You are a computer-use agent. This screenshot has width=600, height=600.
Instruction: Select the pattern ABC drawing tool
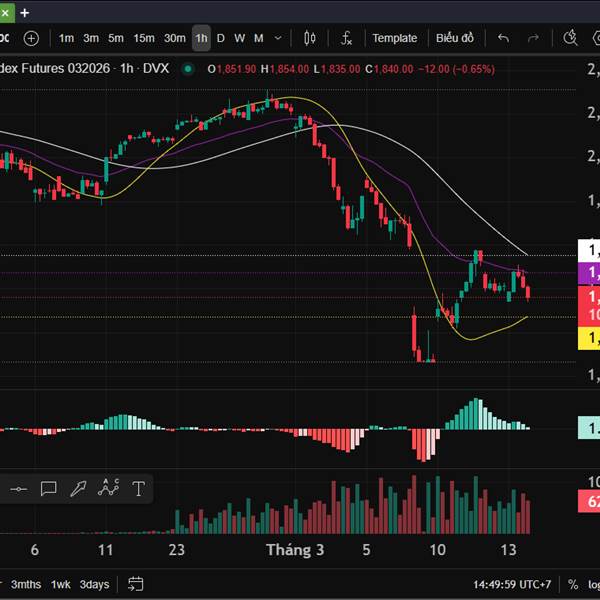(x=109, y=488)
